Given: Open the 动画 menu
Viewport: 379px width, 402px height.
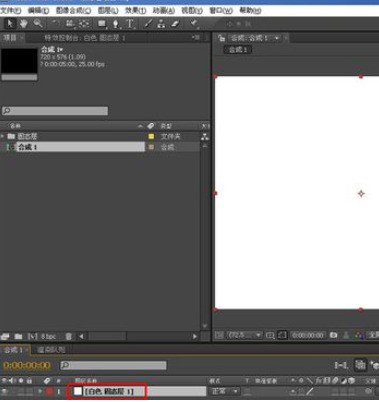Looking at the screenshot, I should [x=163, y=10].
